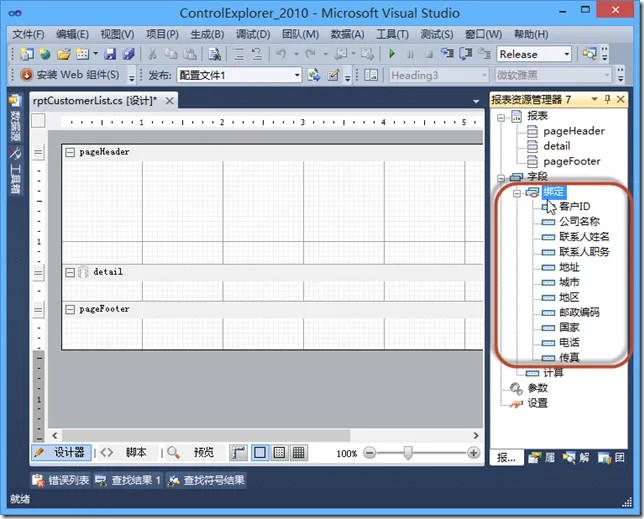Click the Open File folder icon
The height and width of the screenshot is (519, 644).
tap(64, 54)
